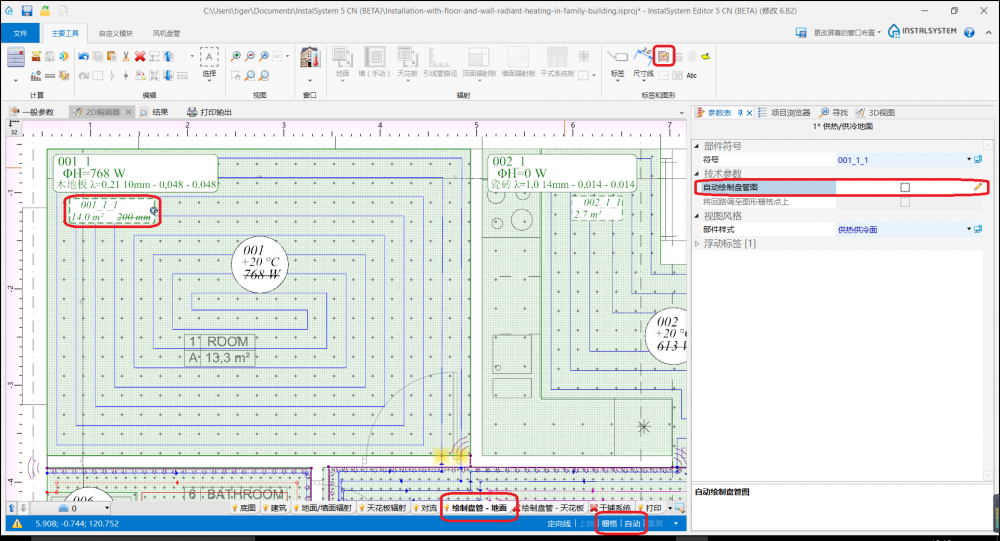Screen dimensions: 1000x541
Task: Click the Abc text tool icon
Action: coord(691,75)
